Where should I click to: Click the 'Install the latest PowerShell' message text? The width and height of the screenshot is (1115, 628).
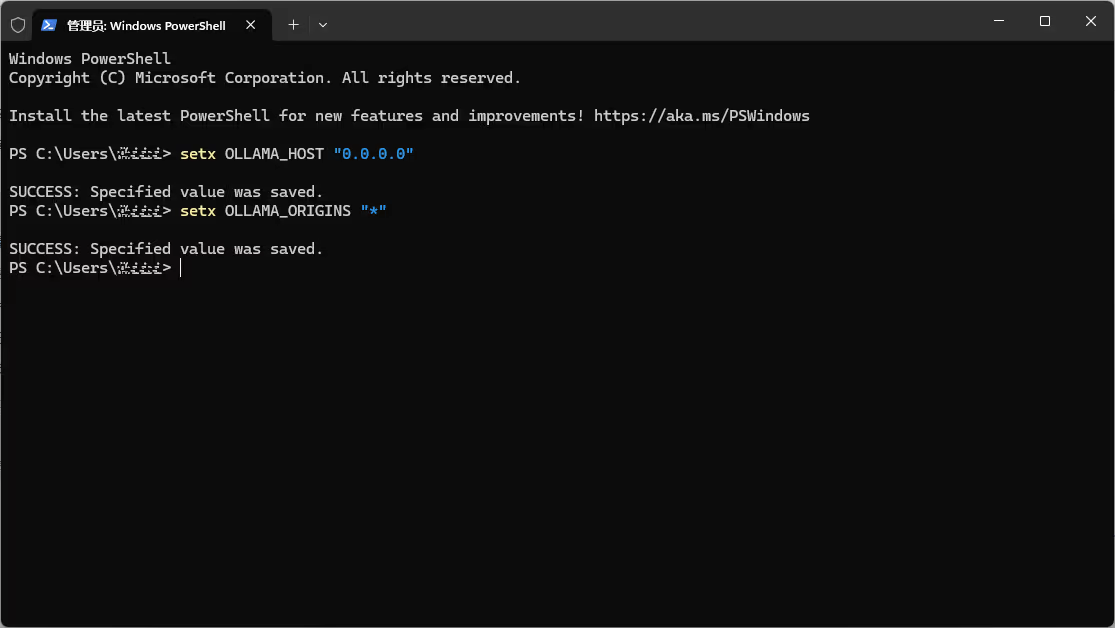point(297,116)
